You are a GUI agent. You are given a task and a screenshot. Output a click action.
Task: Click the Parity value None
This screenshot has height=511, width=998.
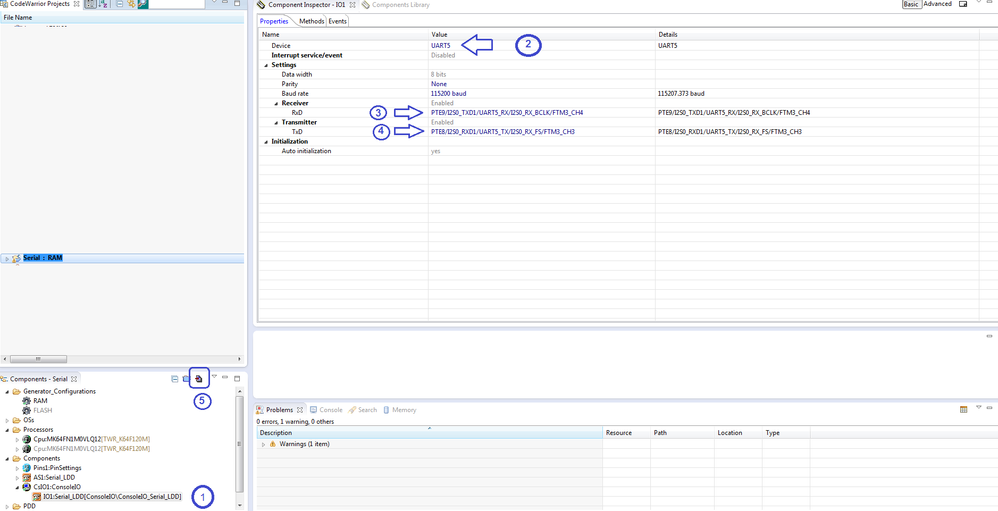click(439, 84)
